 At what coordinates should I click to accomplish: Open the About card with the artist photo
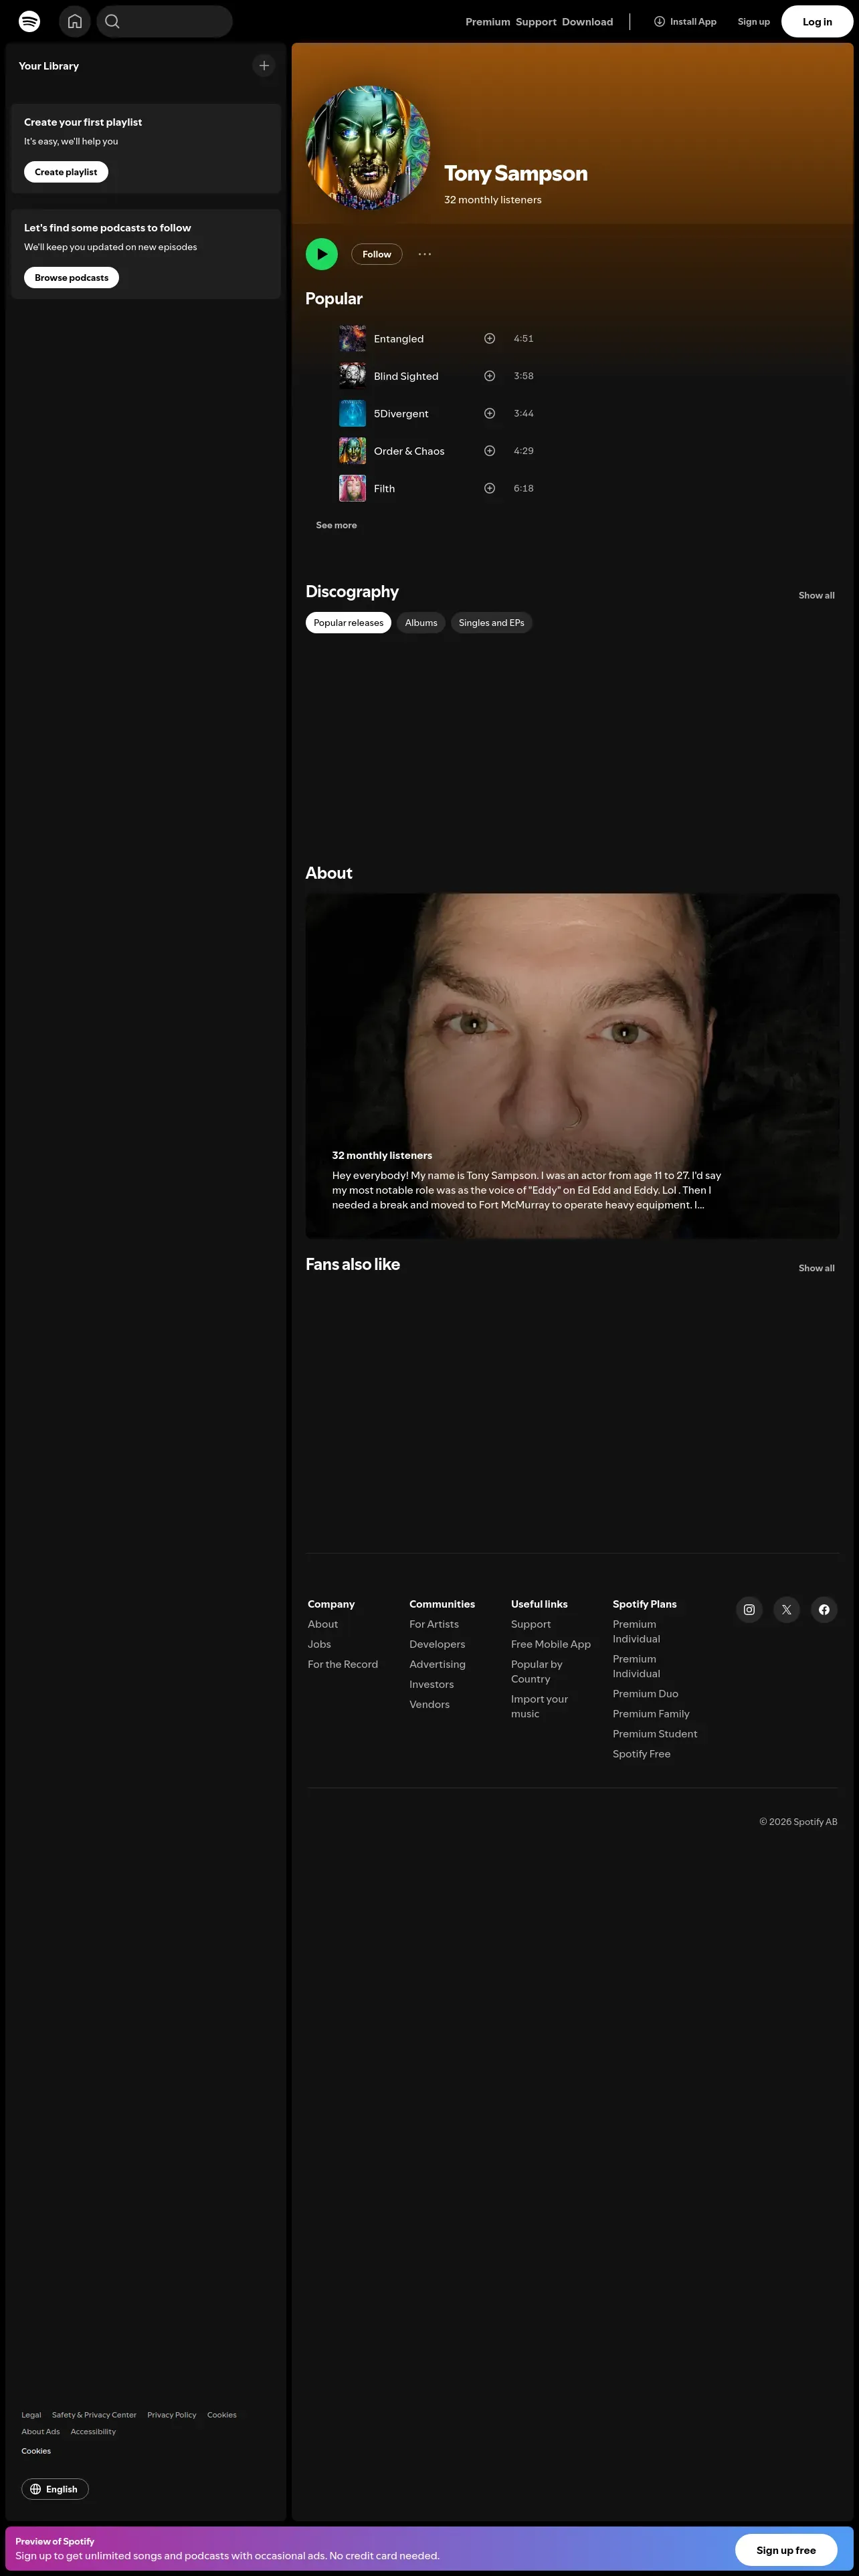pos(572,1066)
